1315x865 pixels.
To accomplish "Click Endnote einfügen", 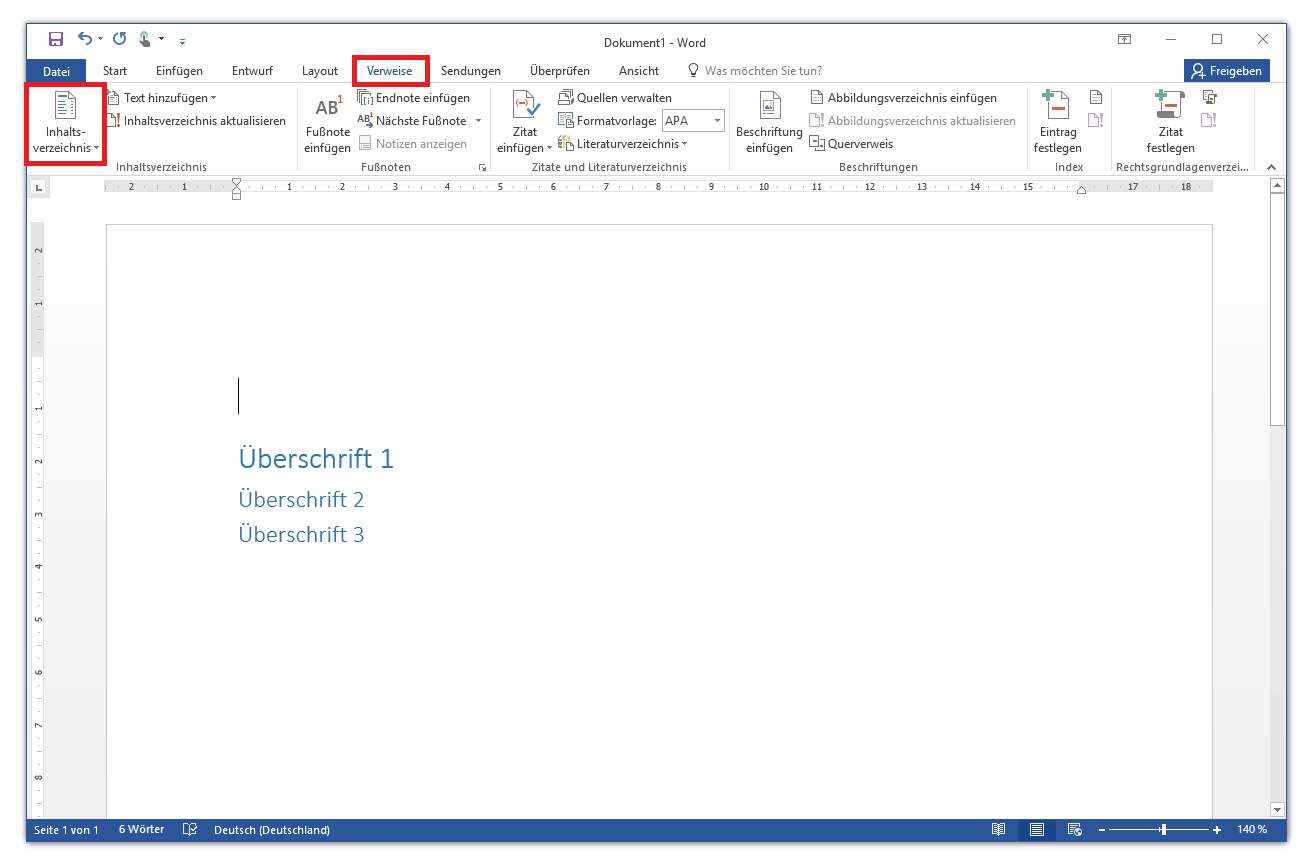I will coord(414,98).
